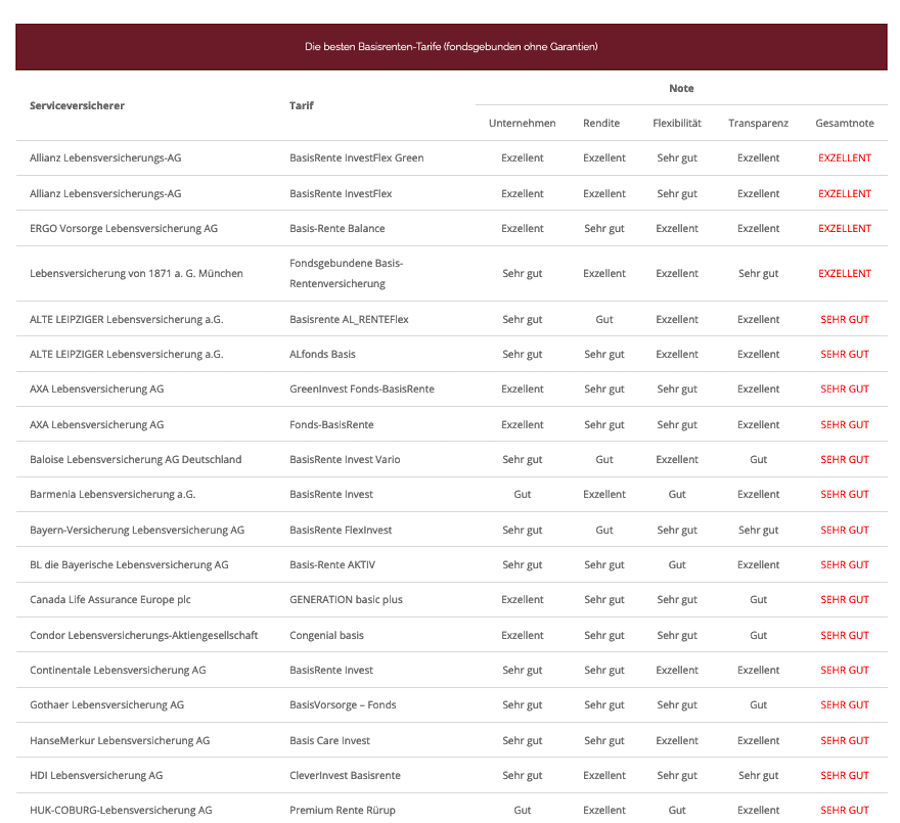This screenshot has height=823, width=900.
Task: Select insurer "Condor Lebensversicherungs-Aktiengesellschaft"
Action: 144,635
